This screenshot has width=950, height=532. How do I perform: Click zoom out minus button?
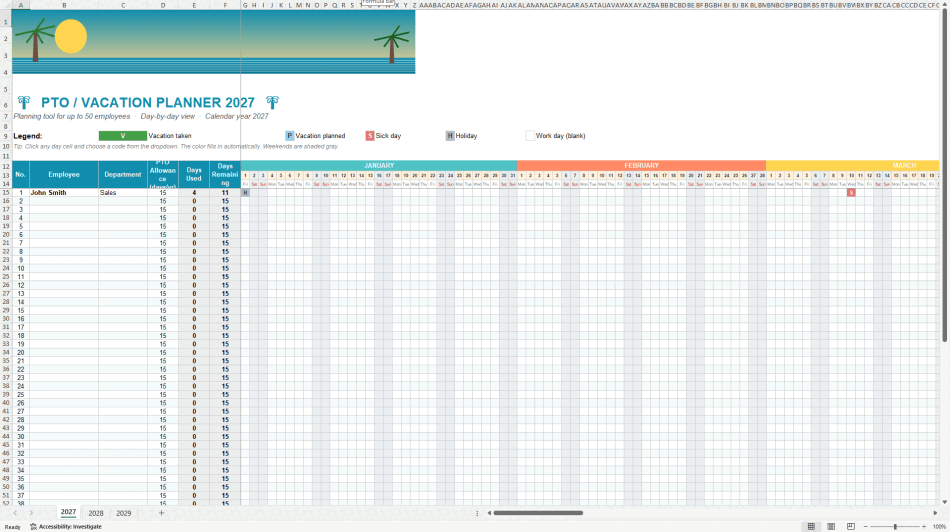point(865,527)
